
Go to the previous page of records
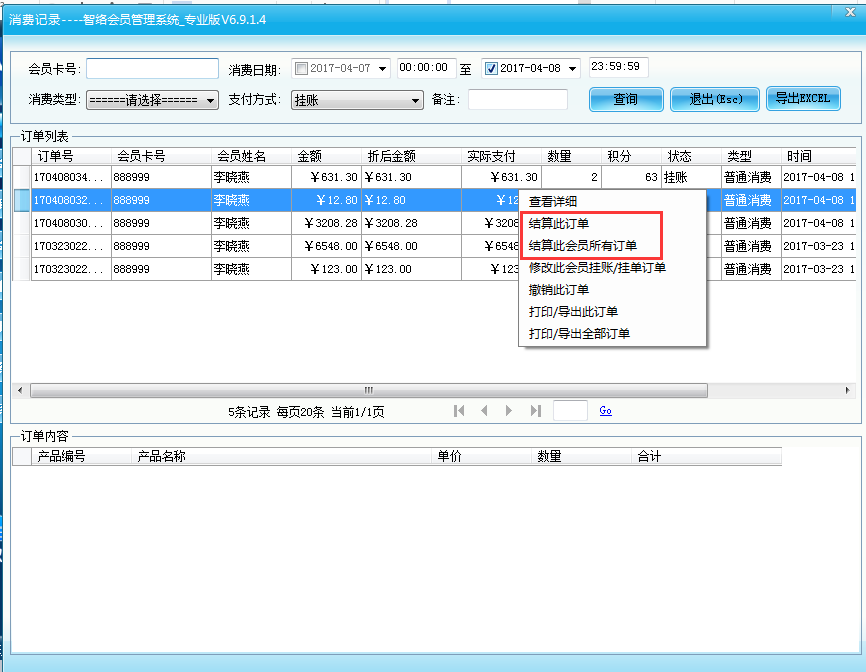point(484,411)
